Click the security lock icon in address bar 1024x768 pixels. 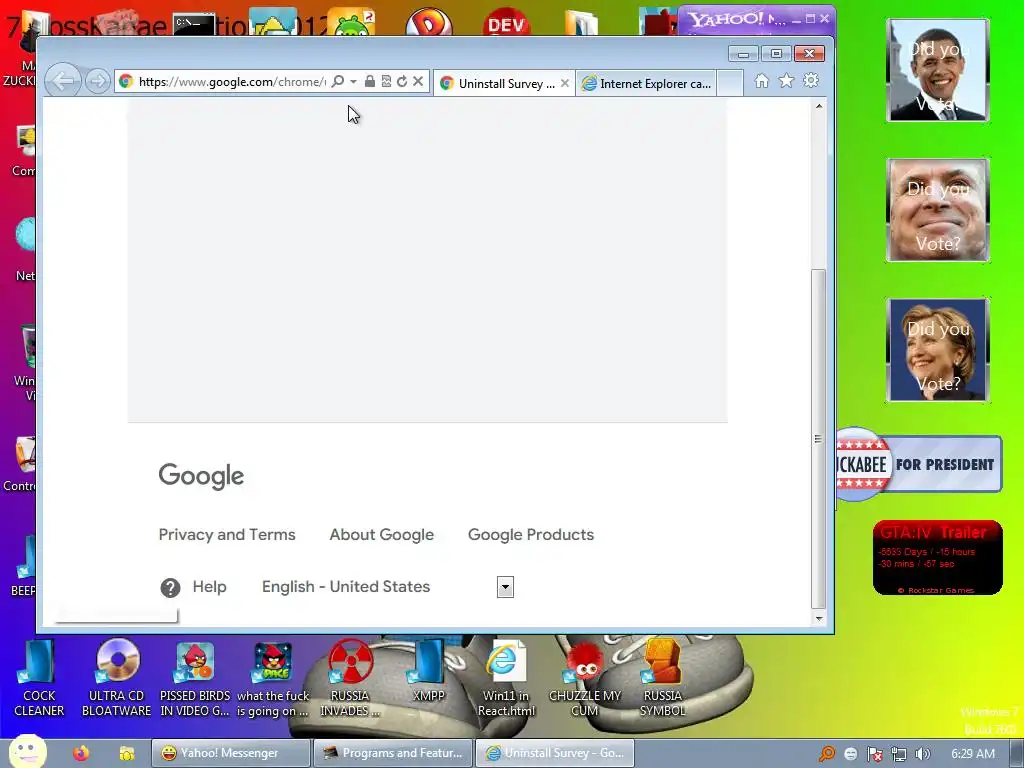370,82
